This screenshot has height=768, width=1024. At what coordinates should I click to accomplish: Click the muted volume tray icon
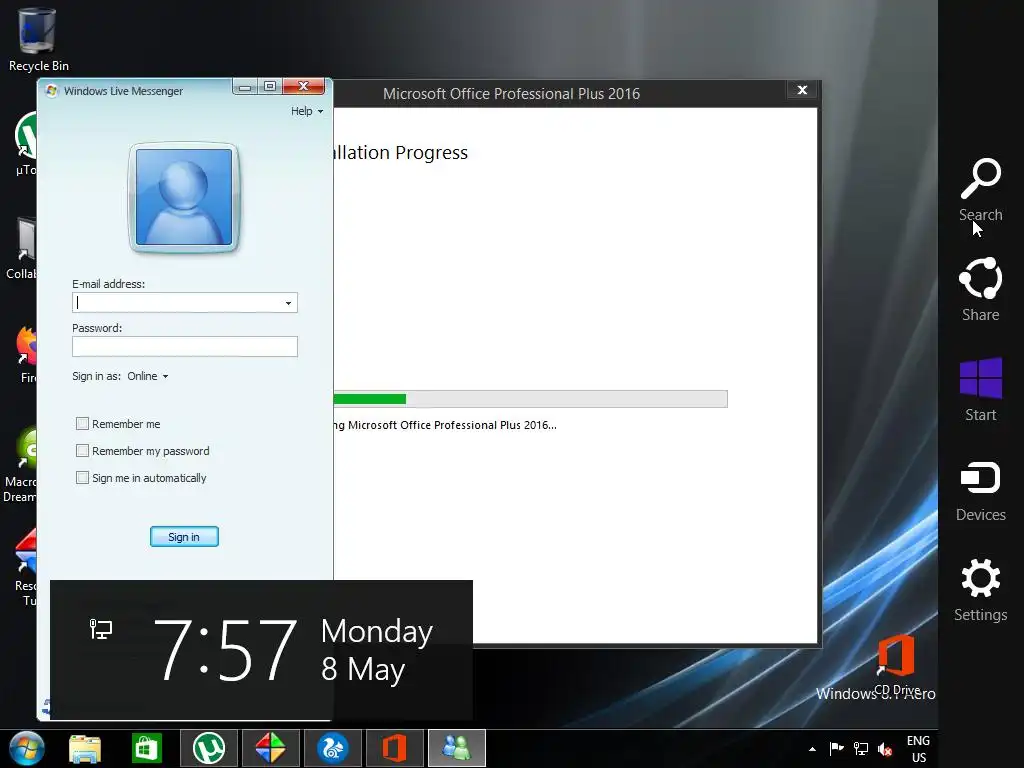point(885,749)
